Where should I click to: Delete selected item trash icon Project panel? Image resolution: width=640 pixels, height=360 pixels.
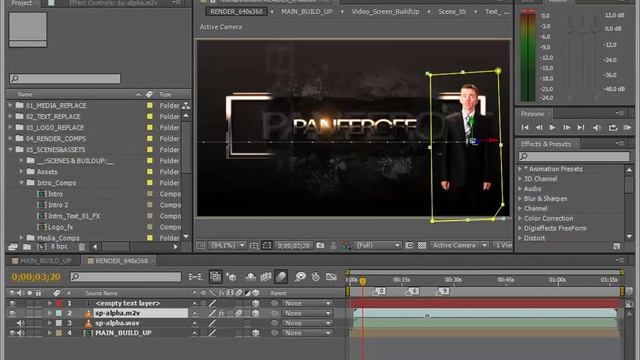click(82, 247)
